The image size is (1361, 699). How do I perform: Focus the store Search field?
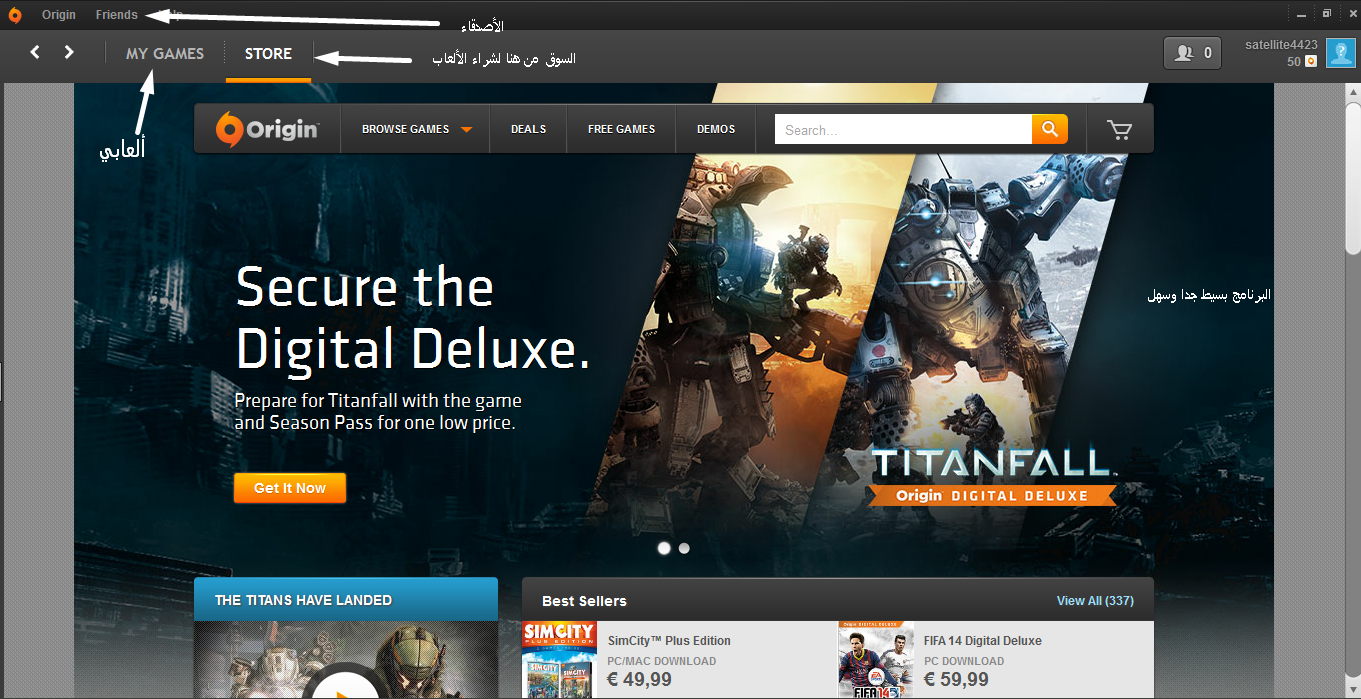(903, 129)
